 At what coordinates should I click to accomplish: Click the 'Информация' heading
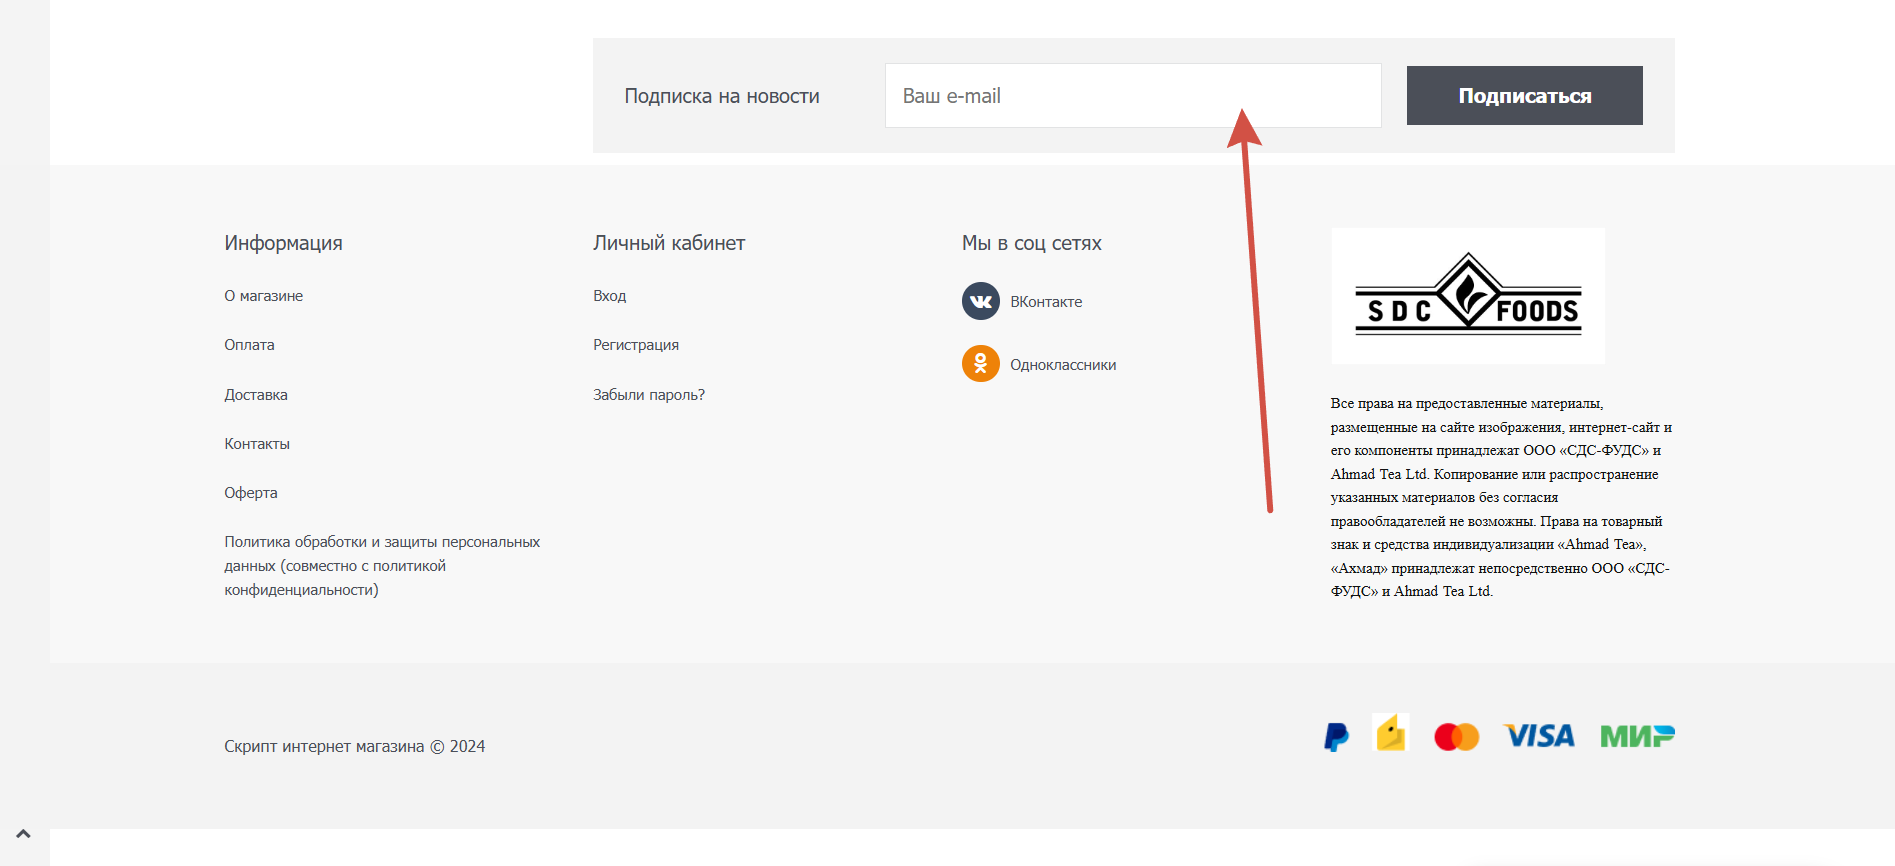284,243
